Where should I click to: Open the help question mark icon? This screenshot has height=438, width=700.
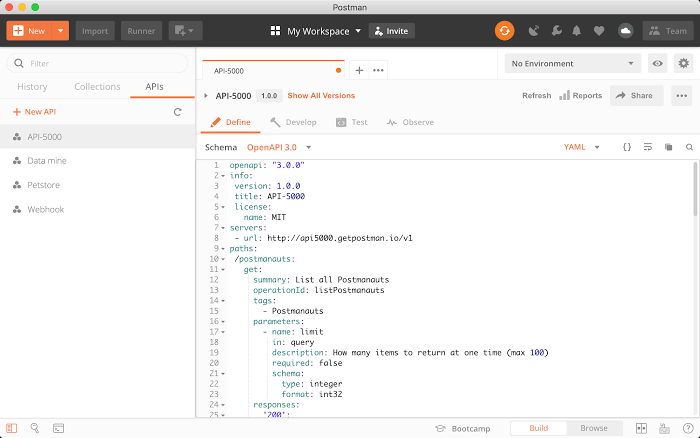tap(688, 428)
